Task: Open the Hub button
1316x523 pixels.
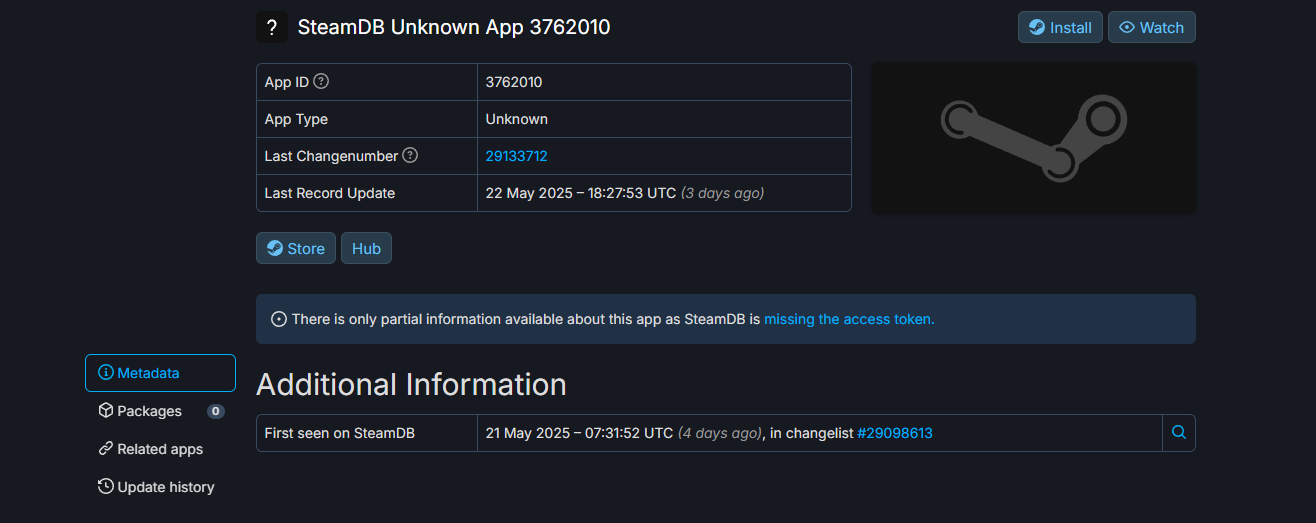Action: (366, 248)
